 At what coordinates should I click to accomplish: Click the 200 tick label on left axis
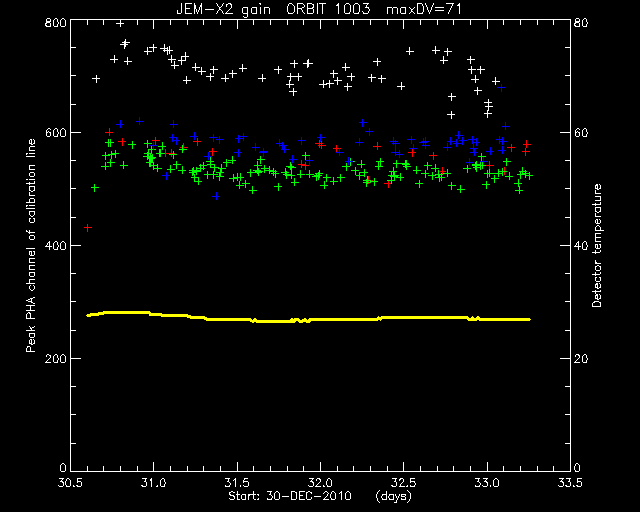[55, 358]
